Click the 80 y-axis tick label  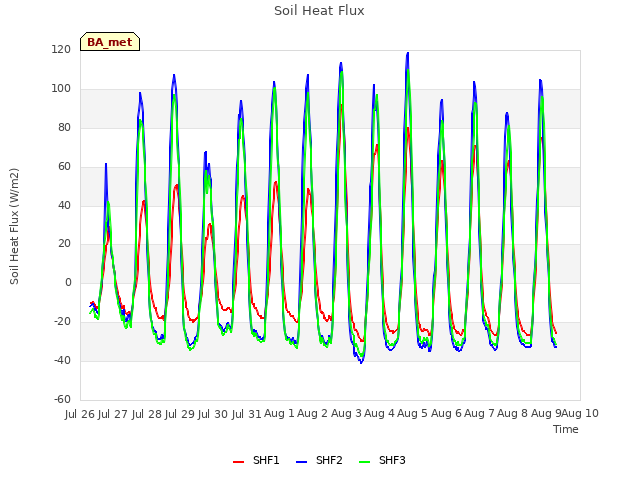pyautogui.click(x=64, y=128)
